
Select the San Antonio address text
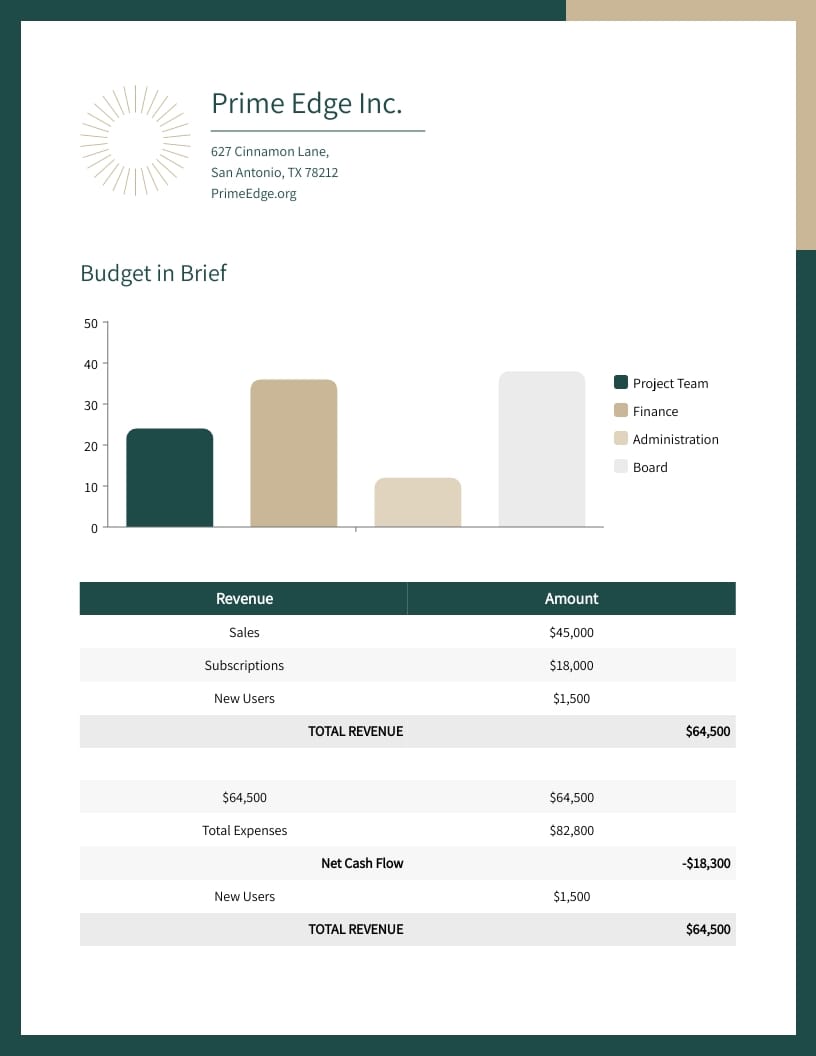274,172
